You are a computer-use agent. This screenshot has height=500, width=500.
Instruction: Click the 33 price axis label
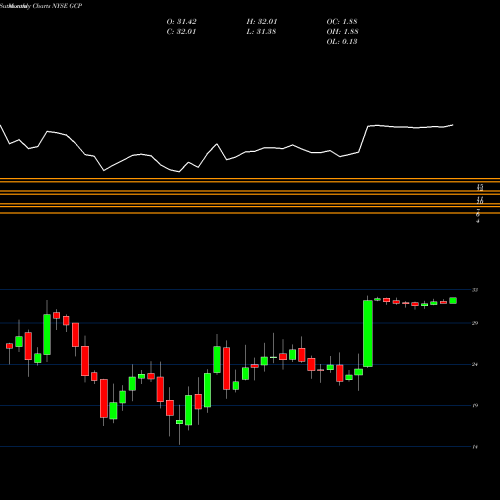click(x=475, y=290)
